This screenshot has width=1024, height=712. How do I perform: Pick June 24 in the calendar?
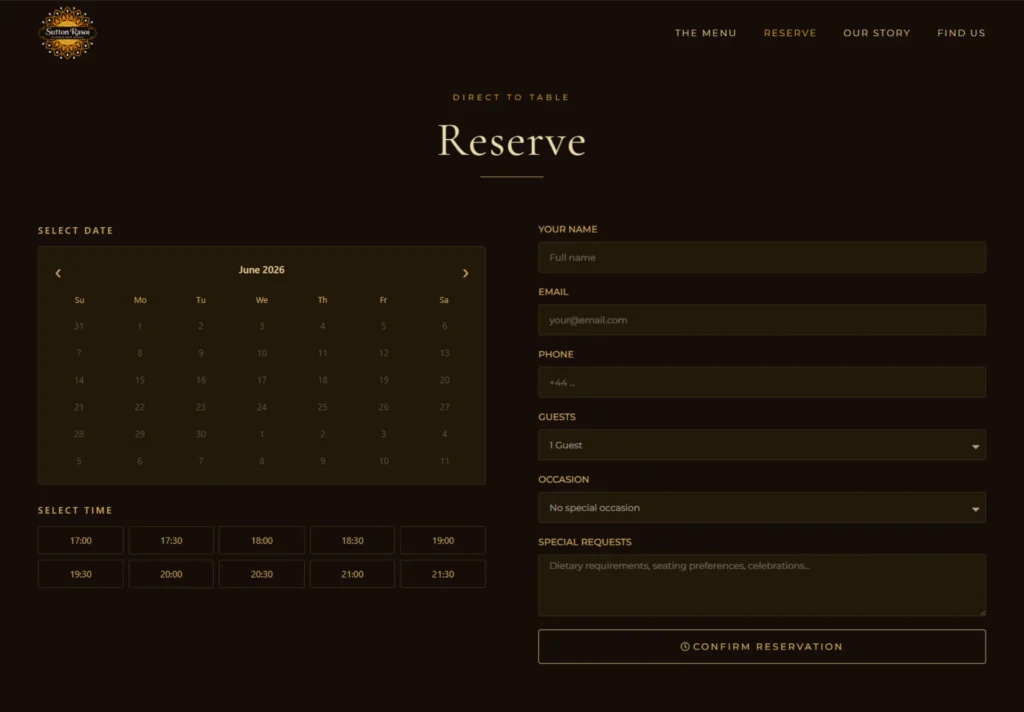tap(262, 407)
